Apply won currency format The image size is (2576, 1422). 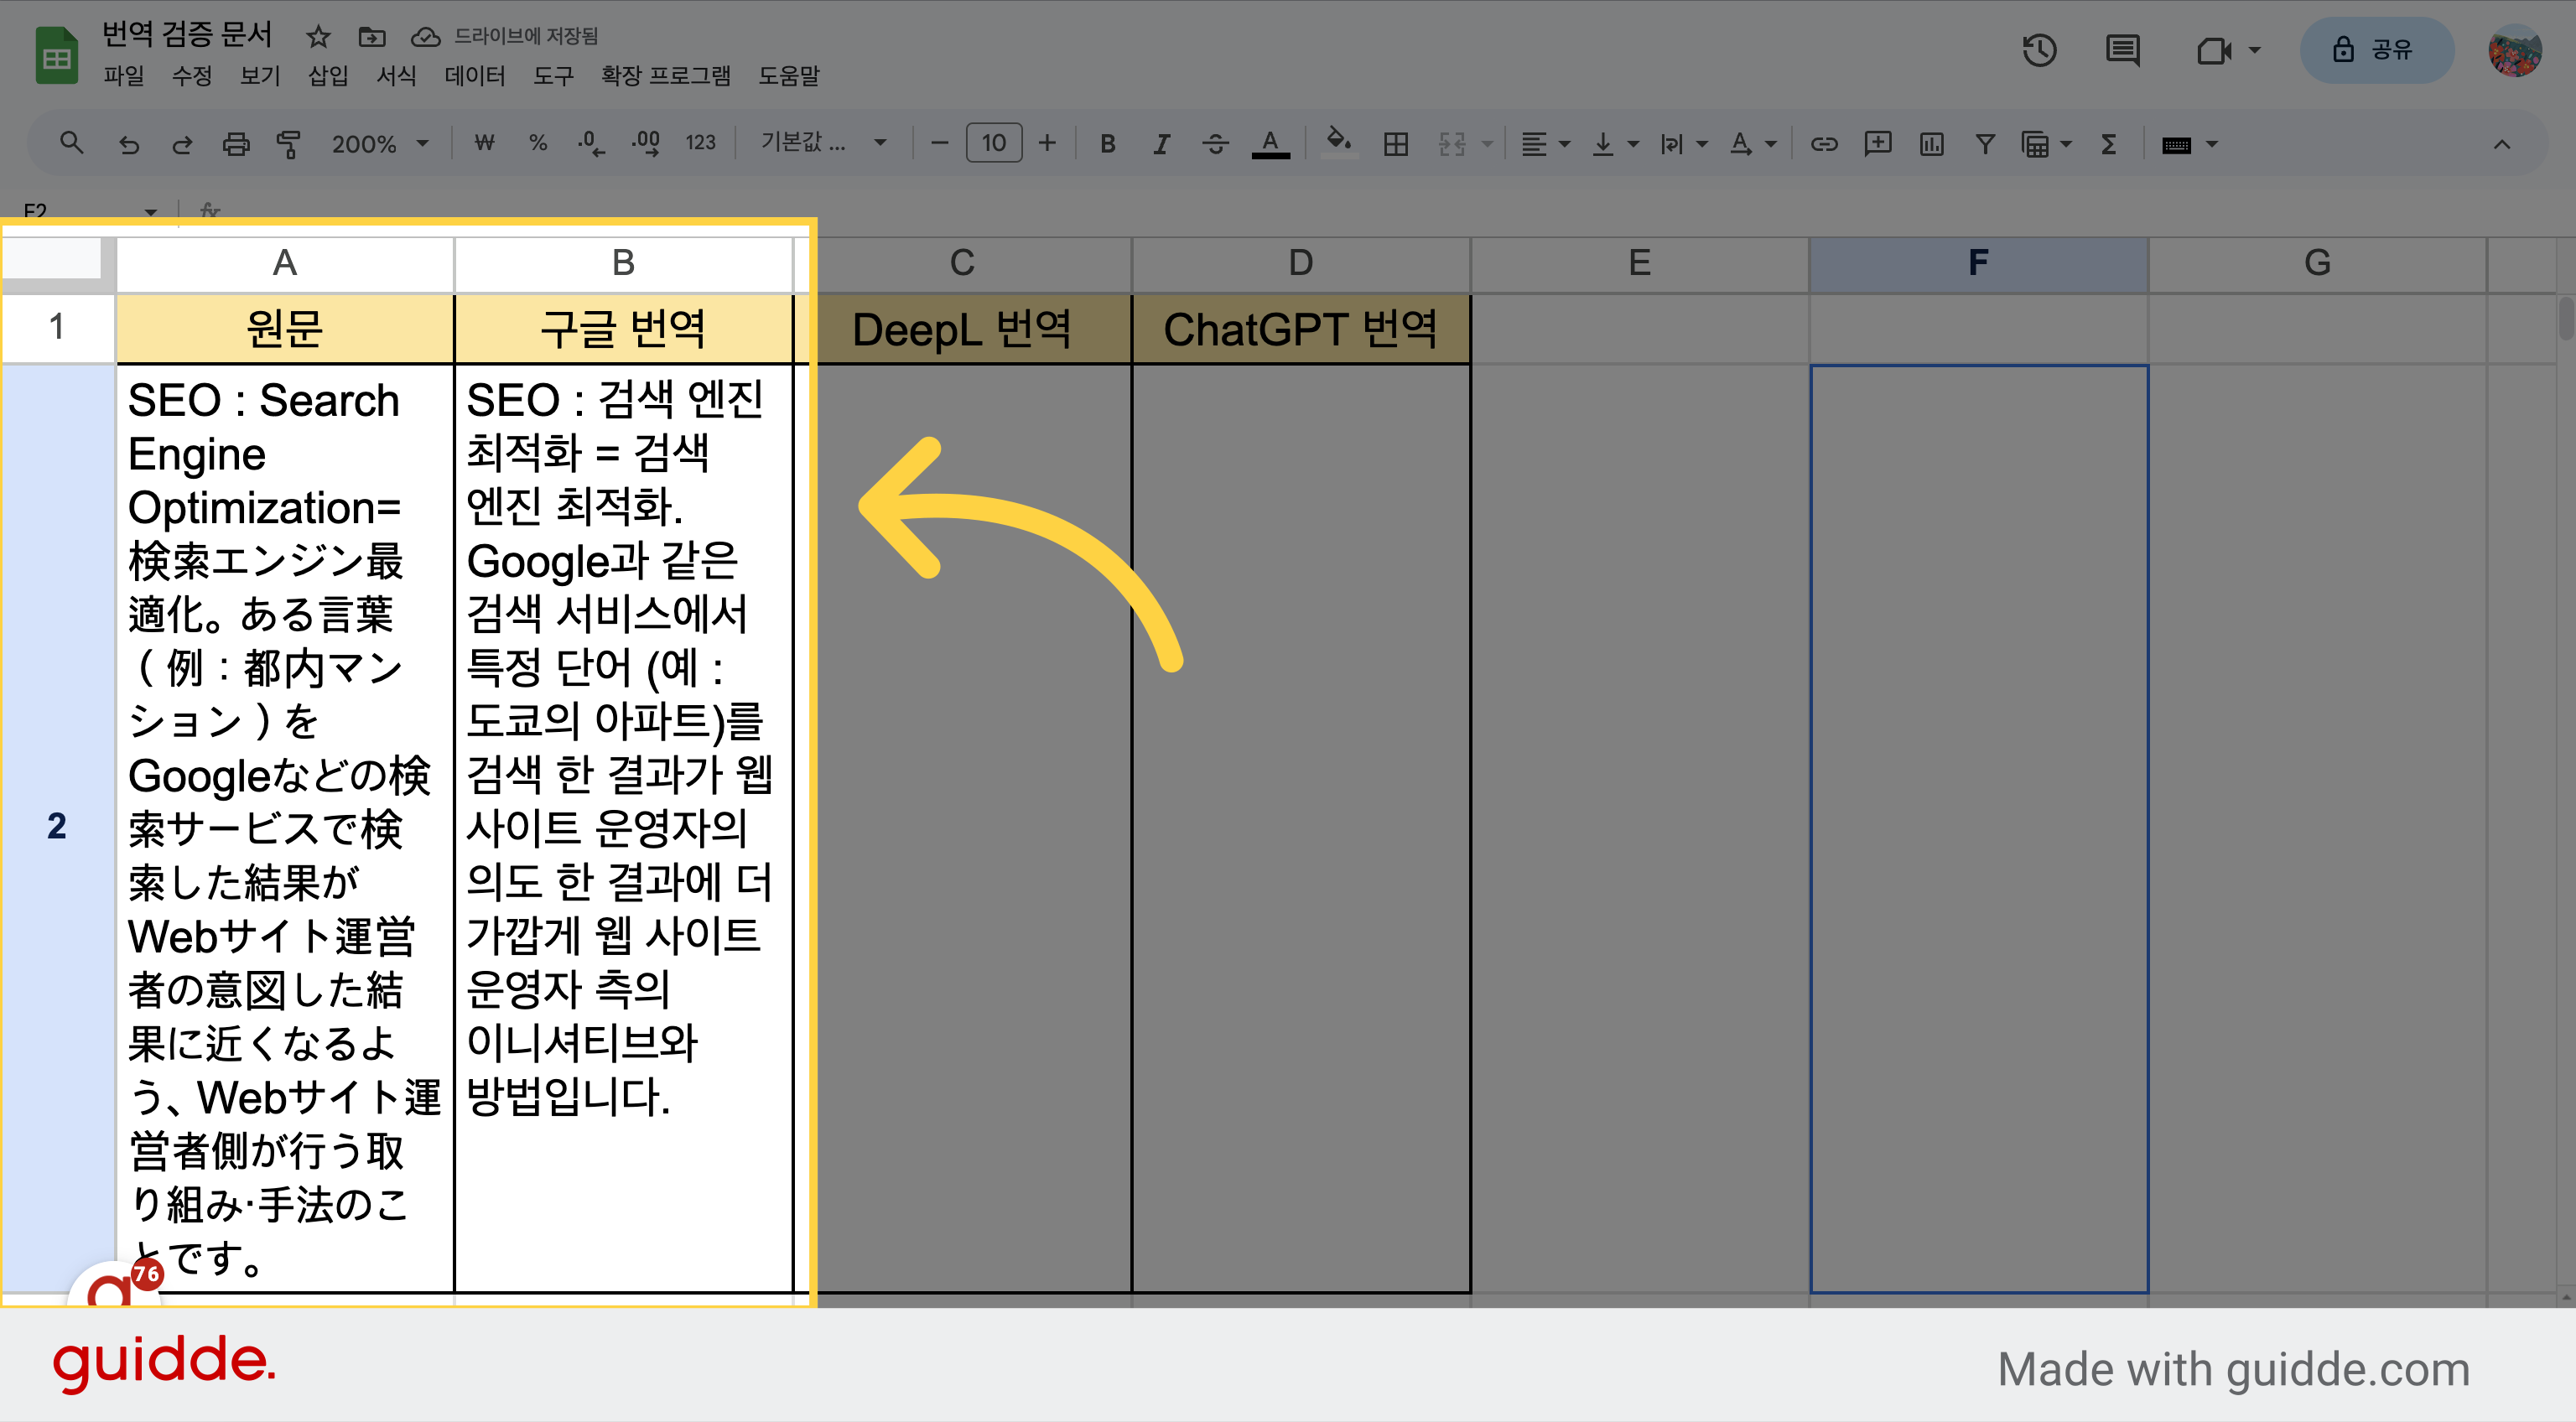[x=484, y=143]
